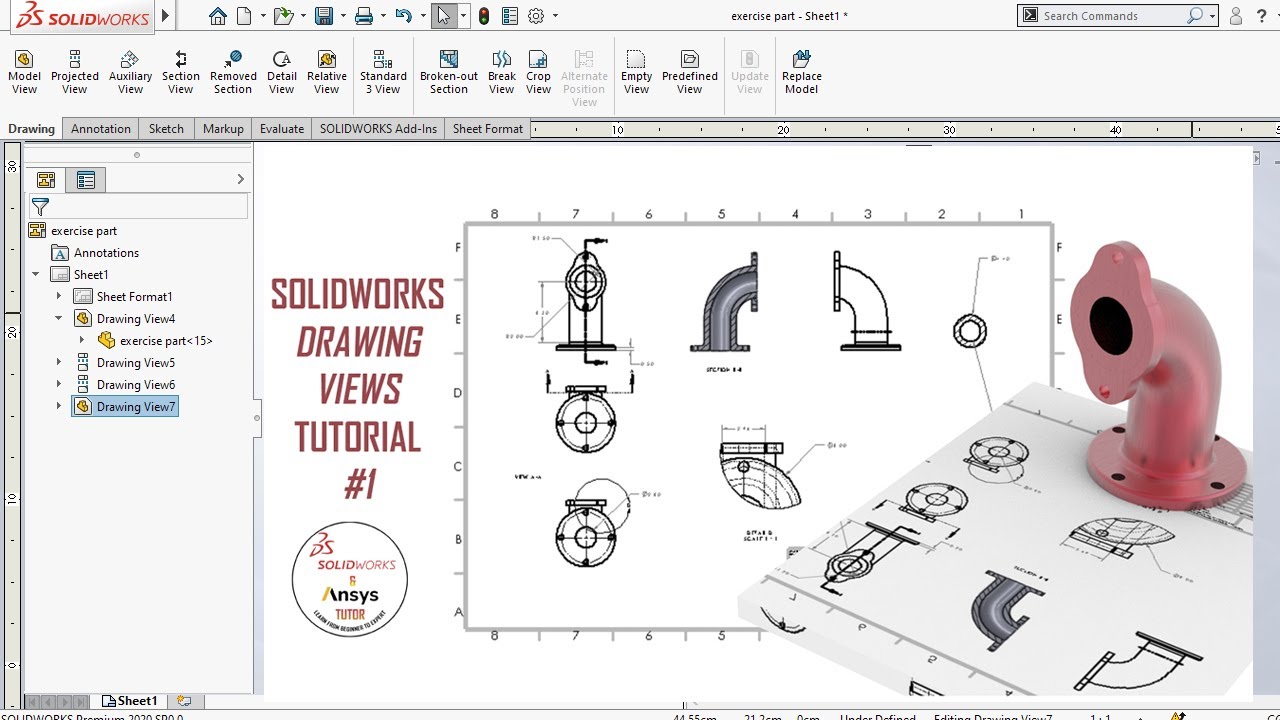
Task: Click the Undo icon
Action: (403, 16)
